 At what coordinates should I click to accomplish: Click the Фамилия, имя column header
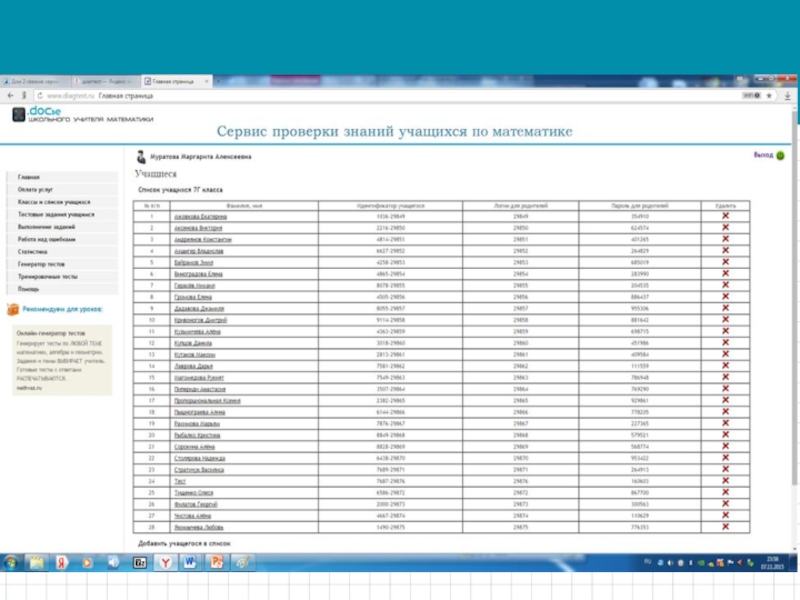244,206
